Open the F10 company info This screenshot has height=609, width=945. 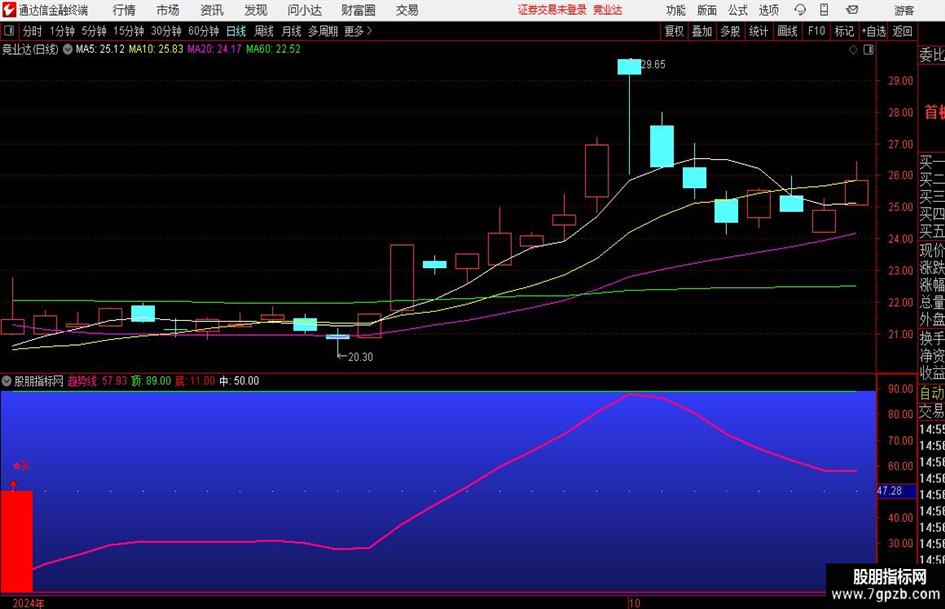pyautogui.click(x=816, y=31)
